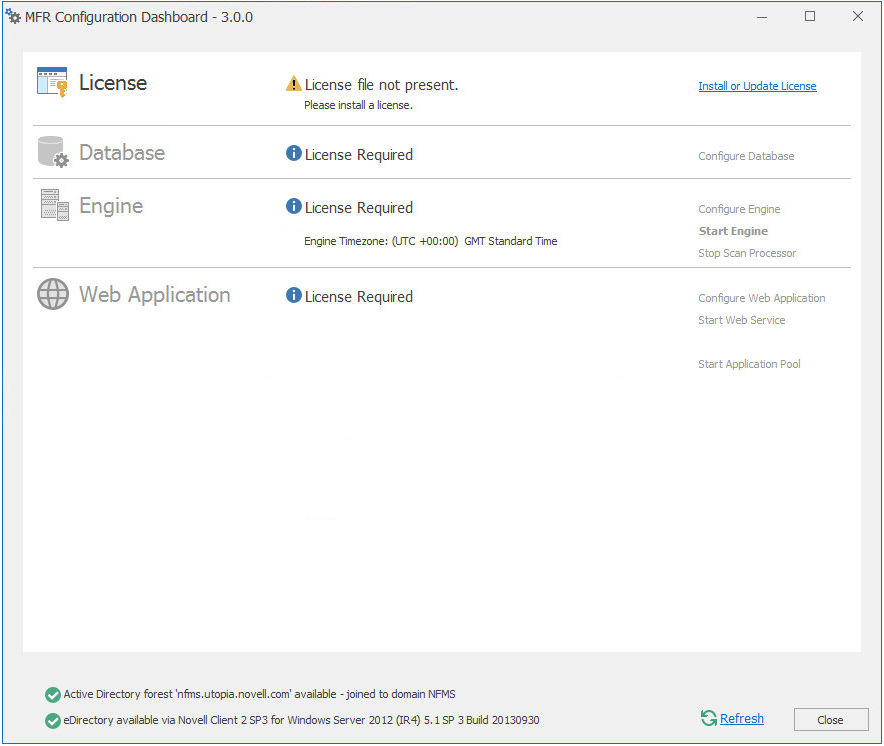Image resolution: width=884 pixels, height=746 pixels.
Task: Click the Engine server icon
Action: pyautogui.click(x=52, y=205)
